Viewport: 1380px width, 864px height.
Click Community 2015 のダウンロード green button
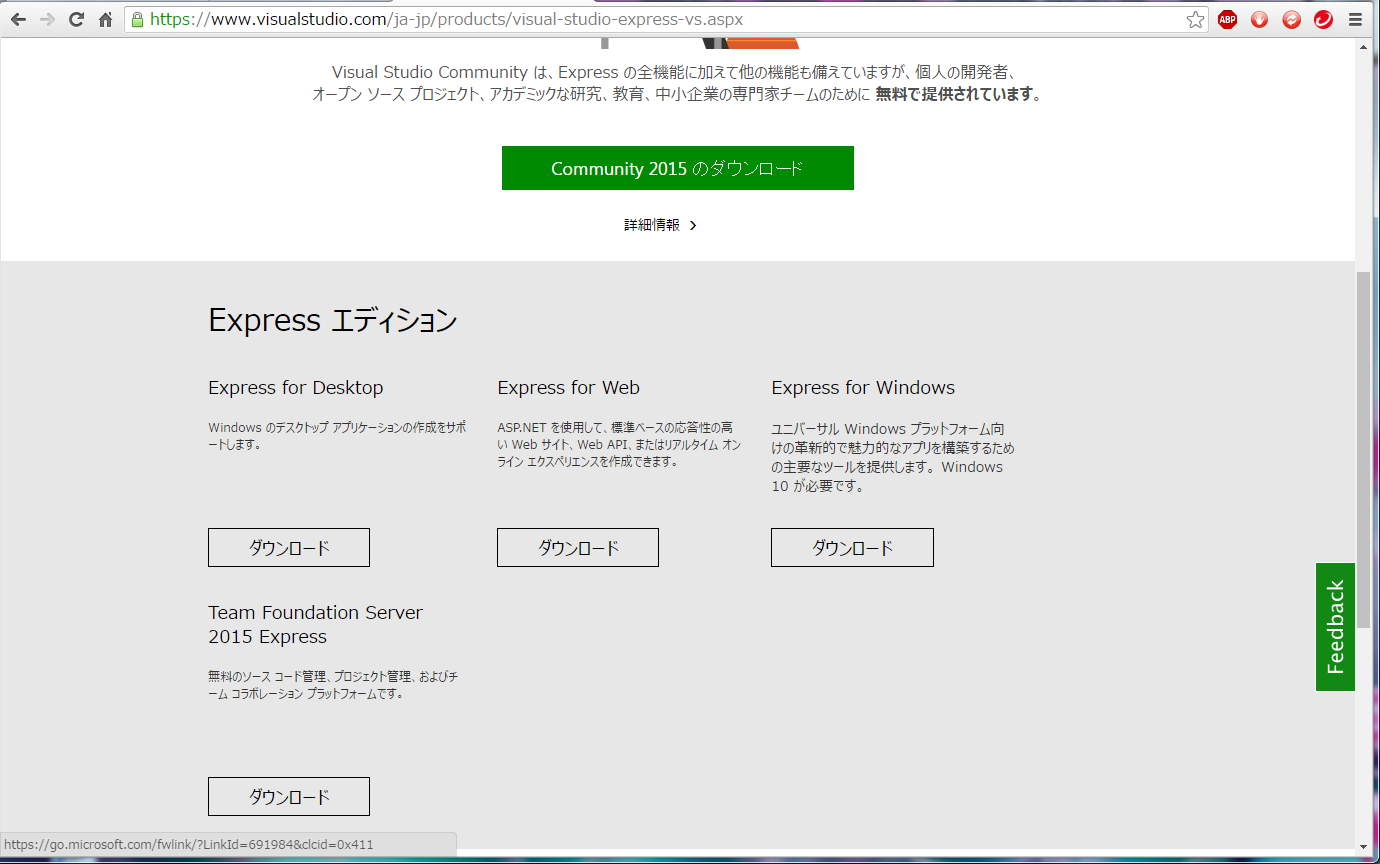pyautogui.click(x=678, y=168)
